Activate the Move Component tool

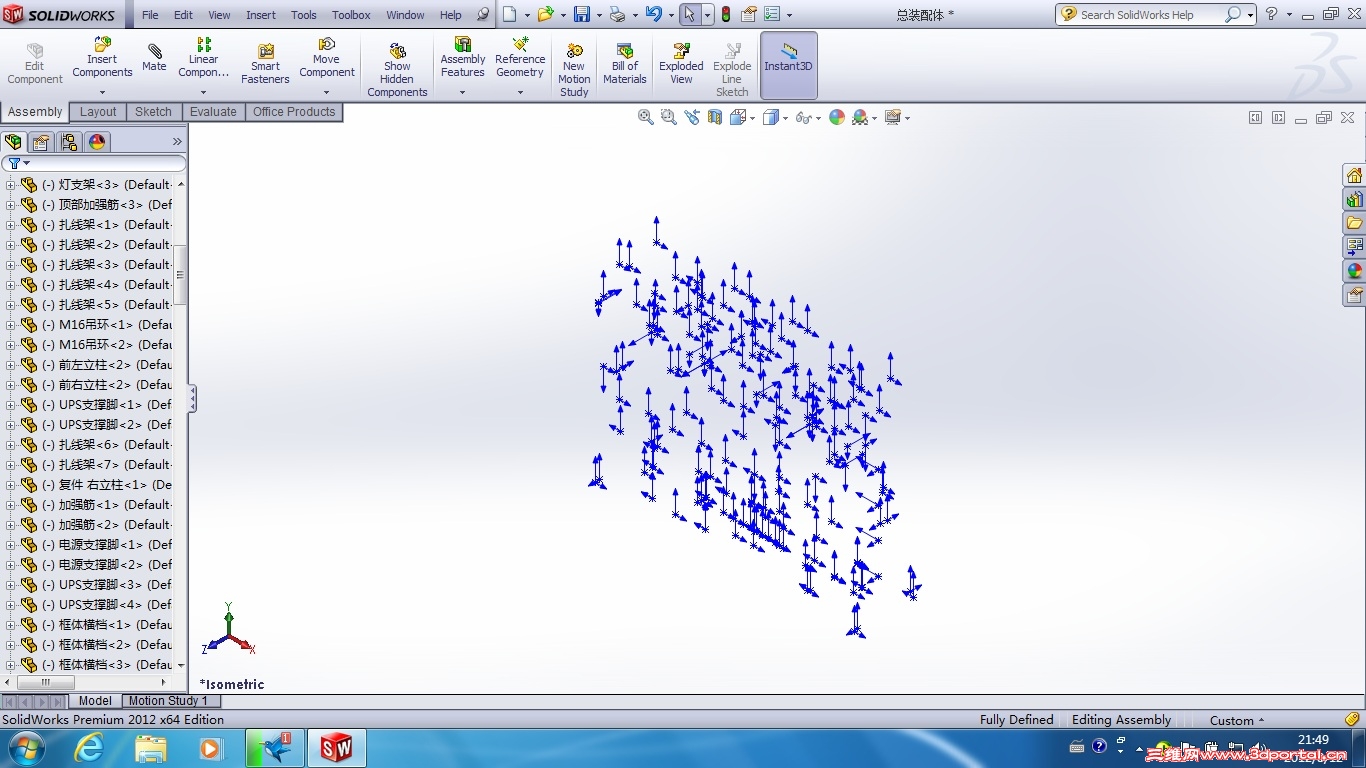327,58
